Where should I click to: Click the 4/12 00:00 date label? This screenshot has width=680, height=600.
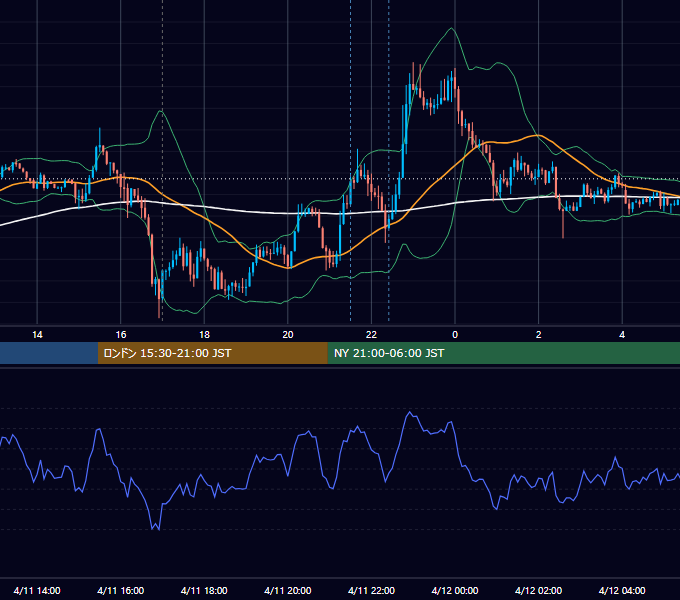[455, 590]
